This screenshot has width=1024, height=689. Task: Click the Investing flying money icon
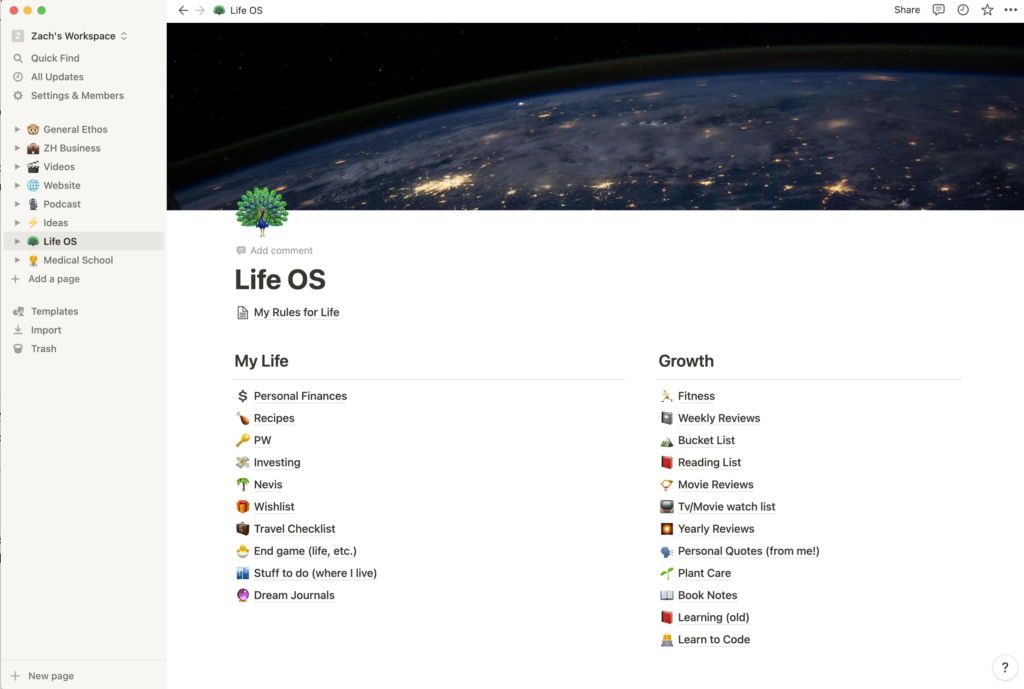(242, 462)
